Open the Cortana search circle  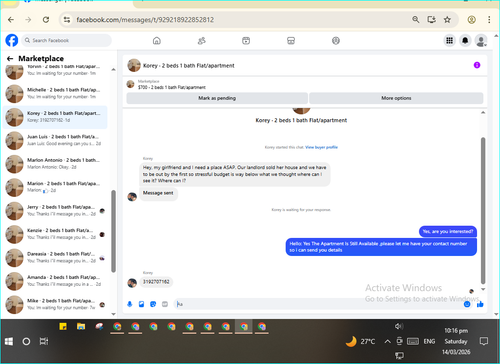point(26,341)
